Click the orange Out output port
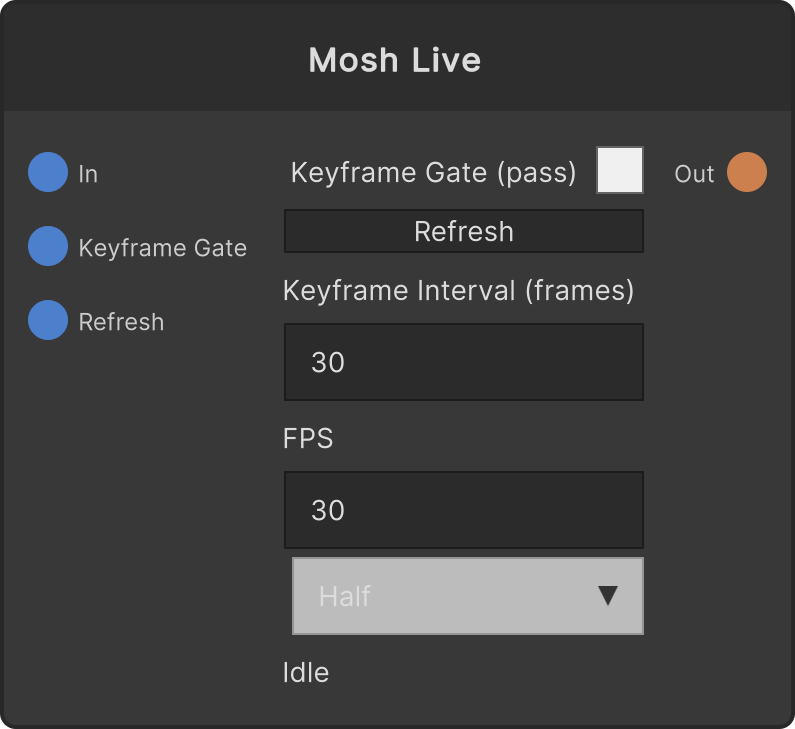 click(747, 172)
